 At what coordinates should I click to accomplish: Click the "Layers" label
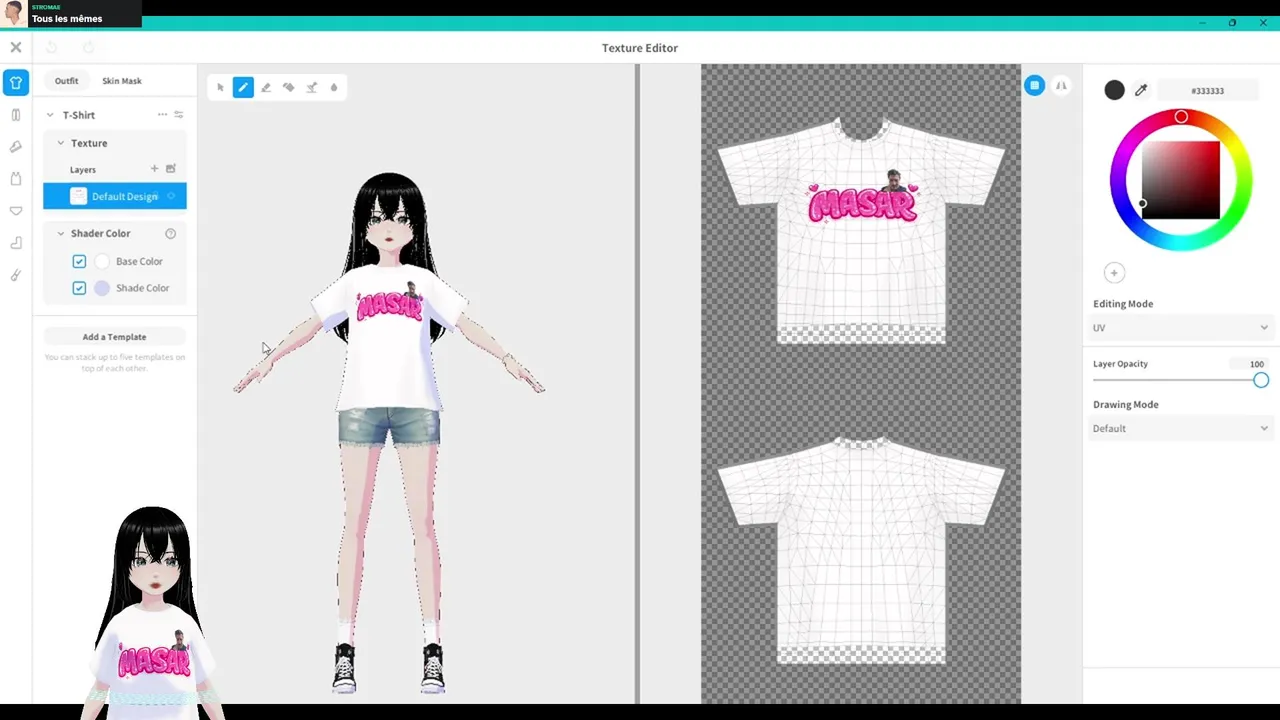pos(83,170)
